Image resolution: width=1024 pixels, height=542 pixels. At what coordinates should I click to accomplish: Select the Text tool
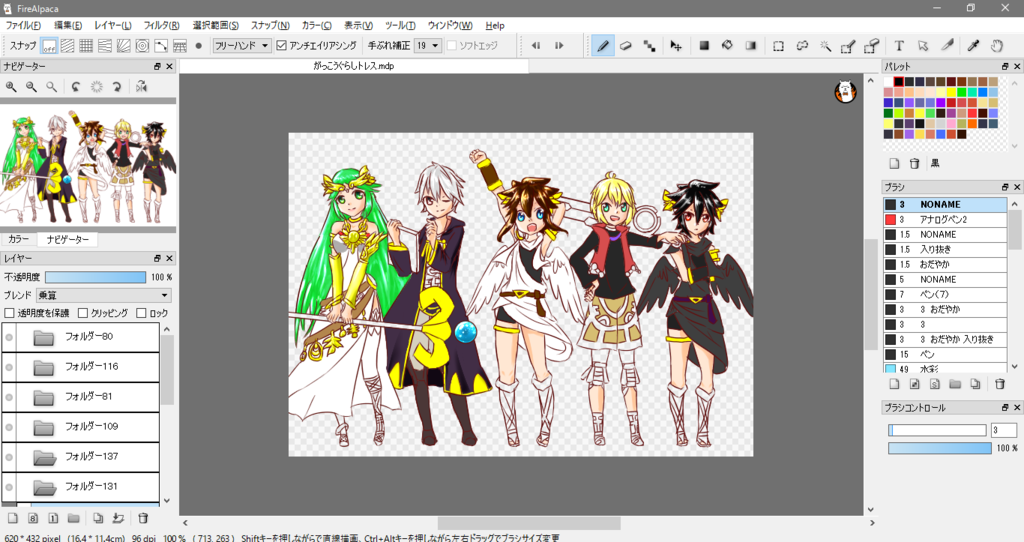pyautogui.click(x=899, y=46)
